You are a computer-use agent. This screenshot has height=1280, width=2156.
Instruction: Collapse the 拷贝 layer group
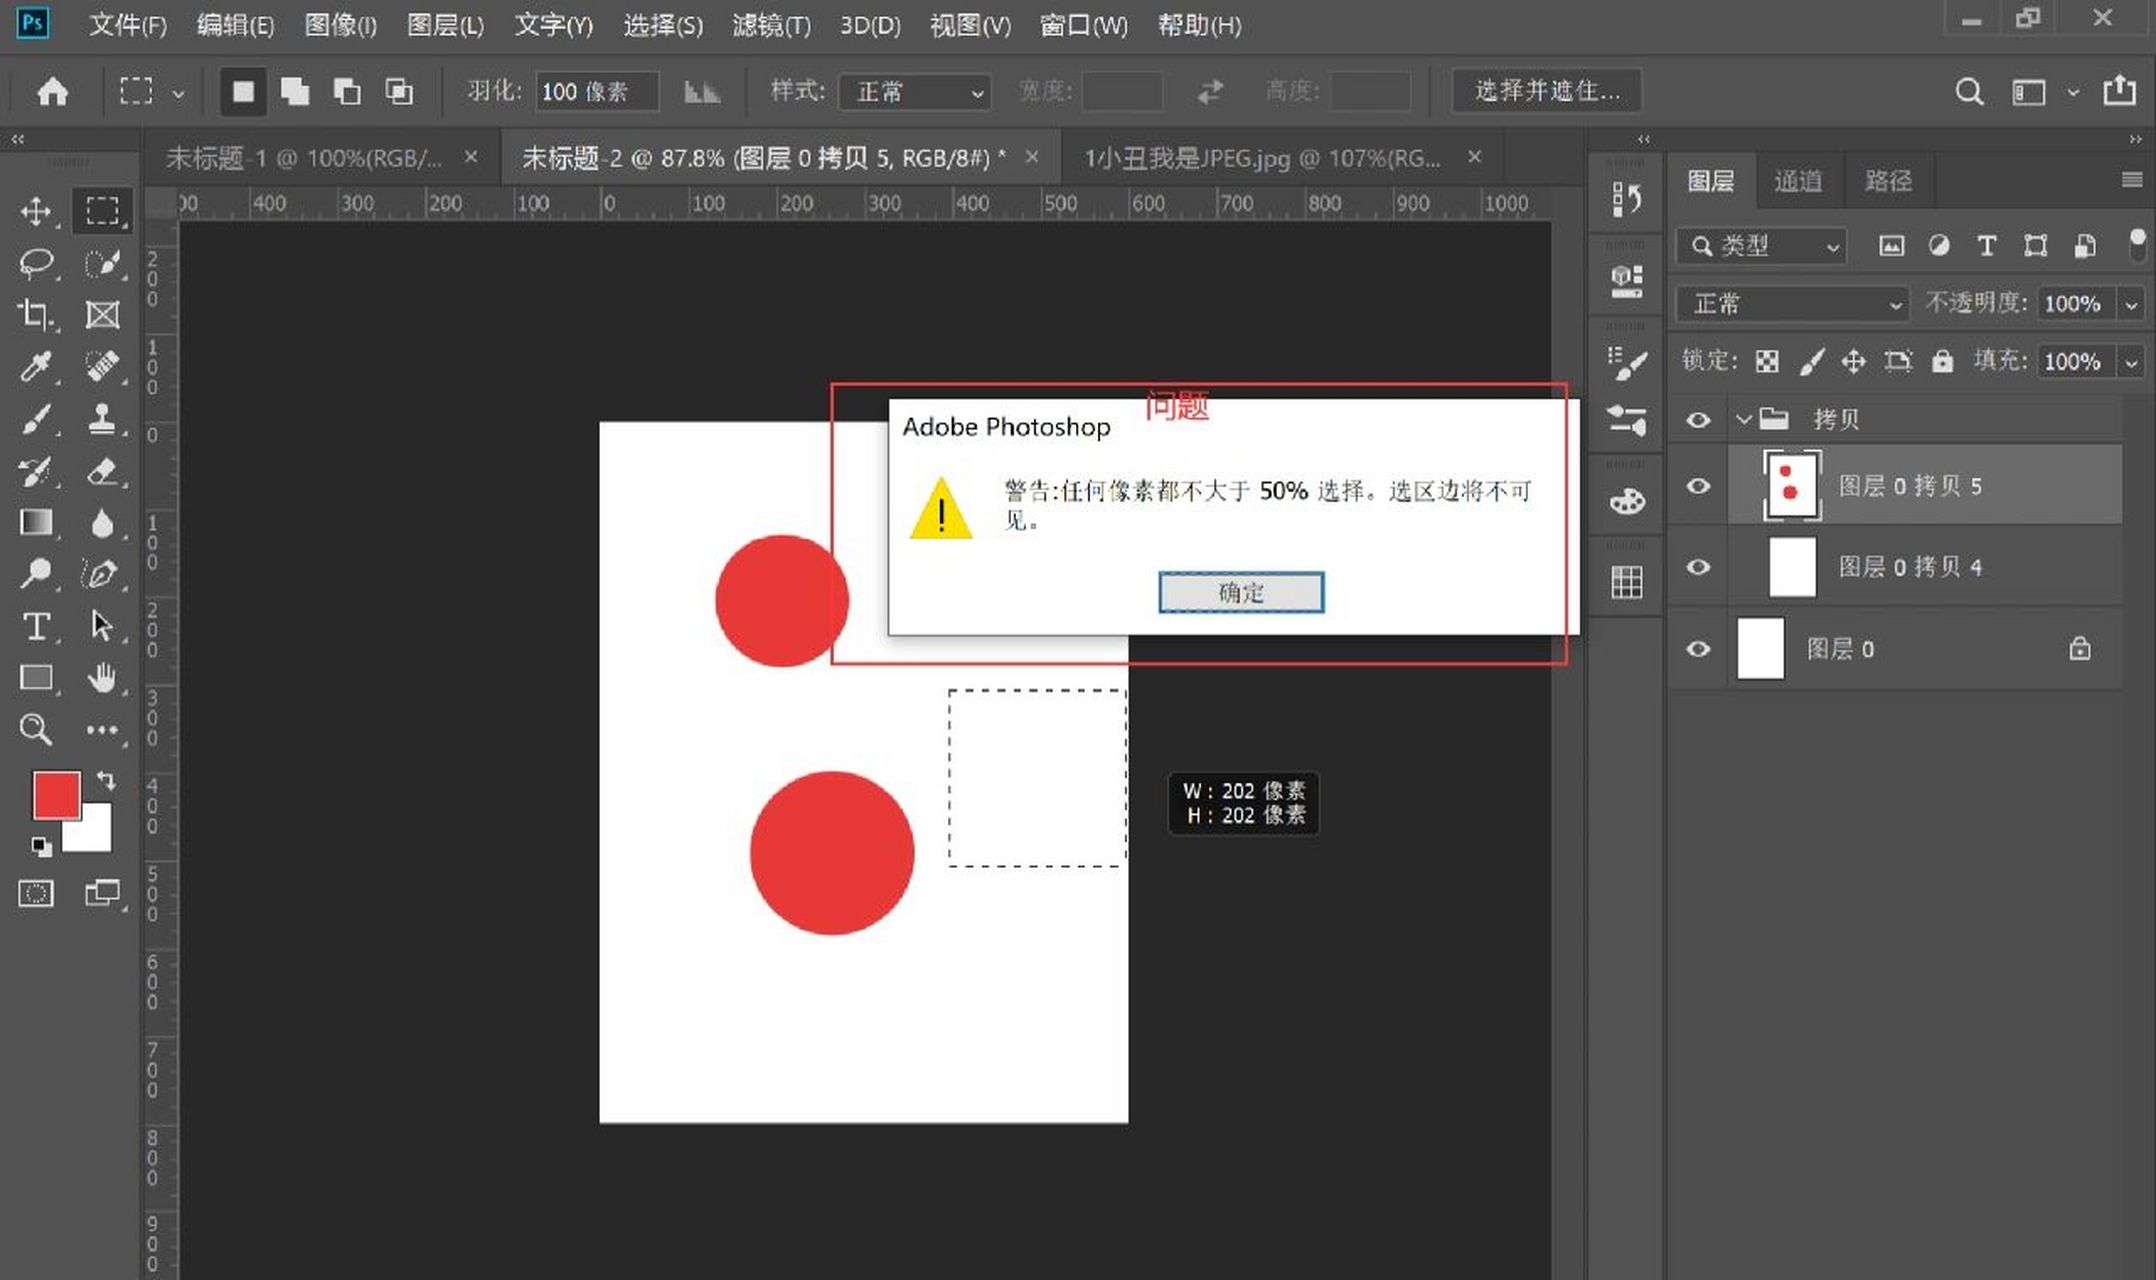pyautogui.click(x=1744, y=419)
